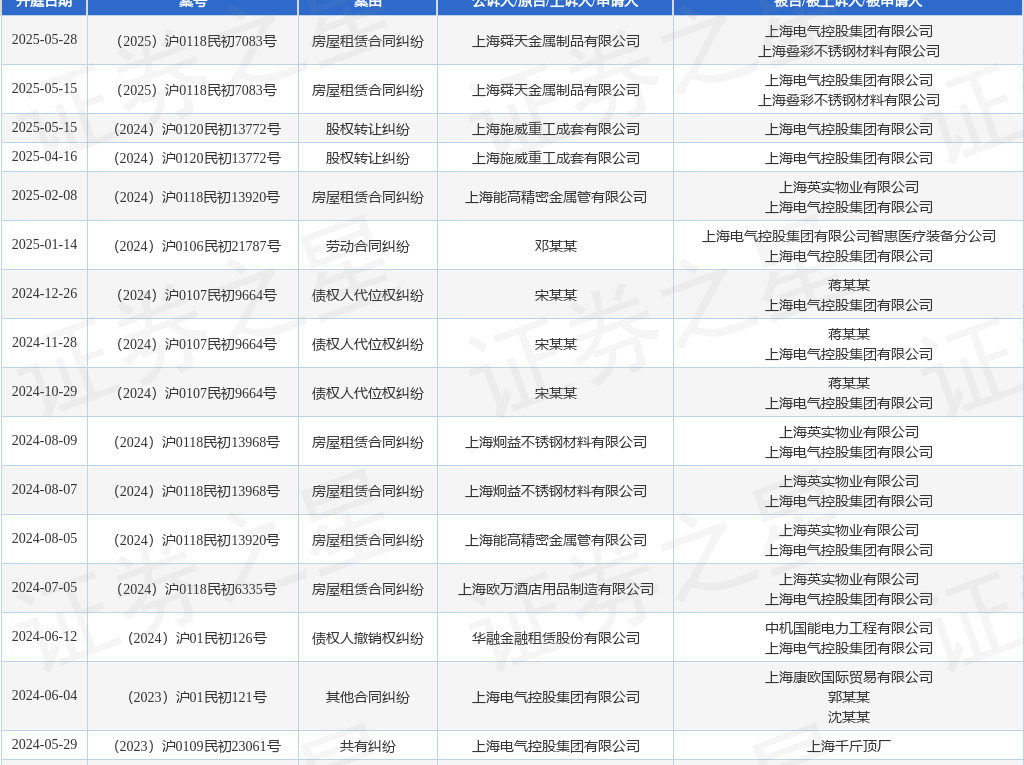
Task: Select 上海能高精密金属管有限公司 in the 2025-02-08 row
Action: [556, 197]
